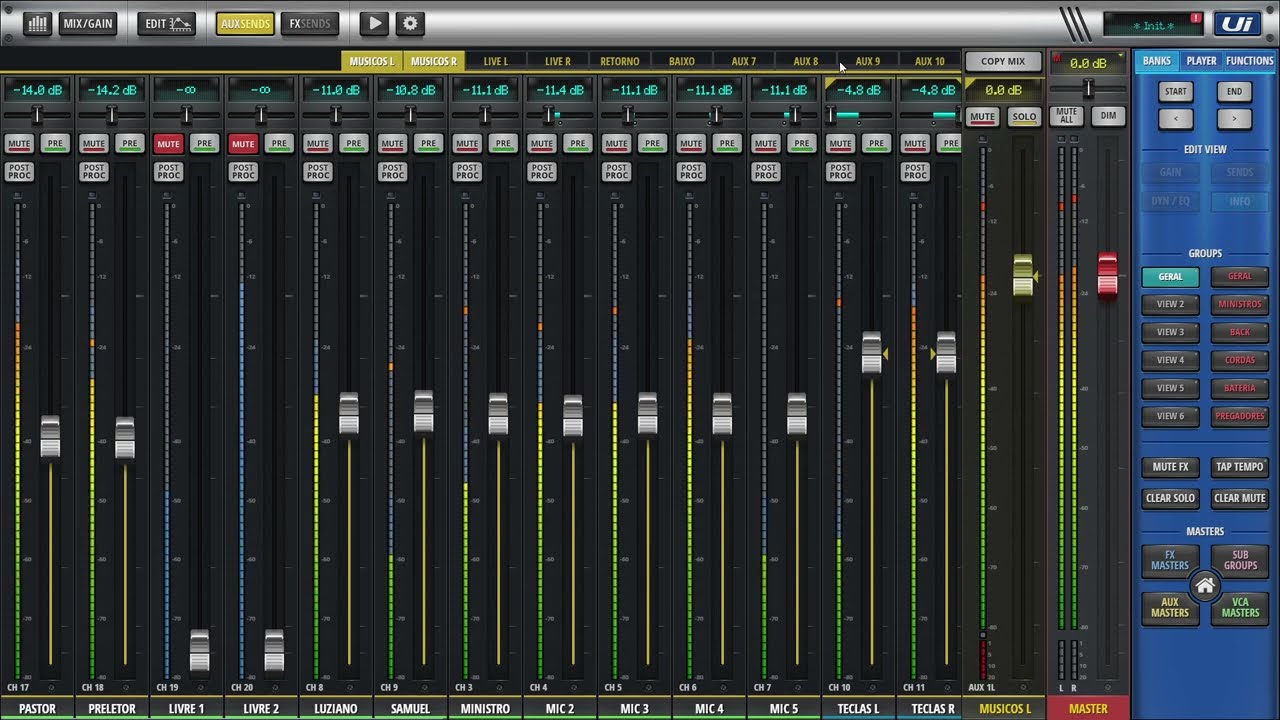1280x720 pixels.
Task: Open VCA MASTERS view
Action: [x=1240, y=607]
